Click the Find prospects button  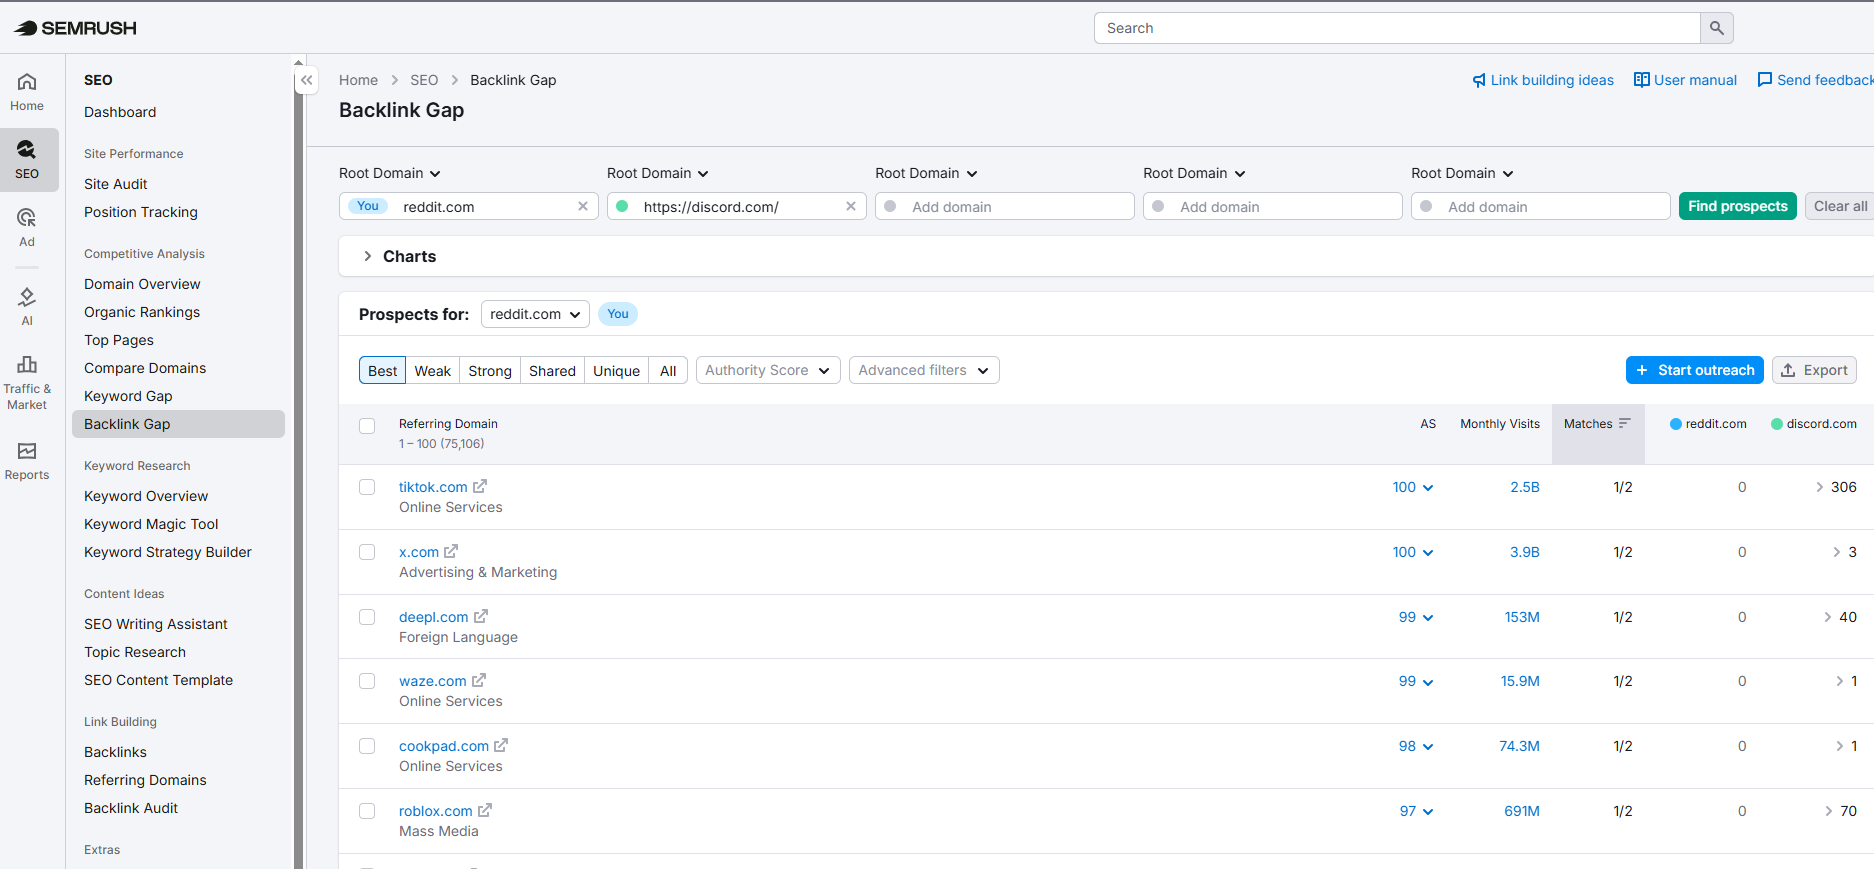click(1738, 206)
